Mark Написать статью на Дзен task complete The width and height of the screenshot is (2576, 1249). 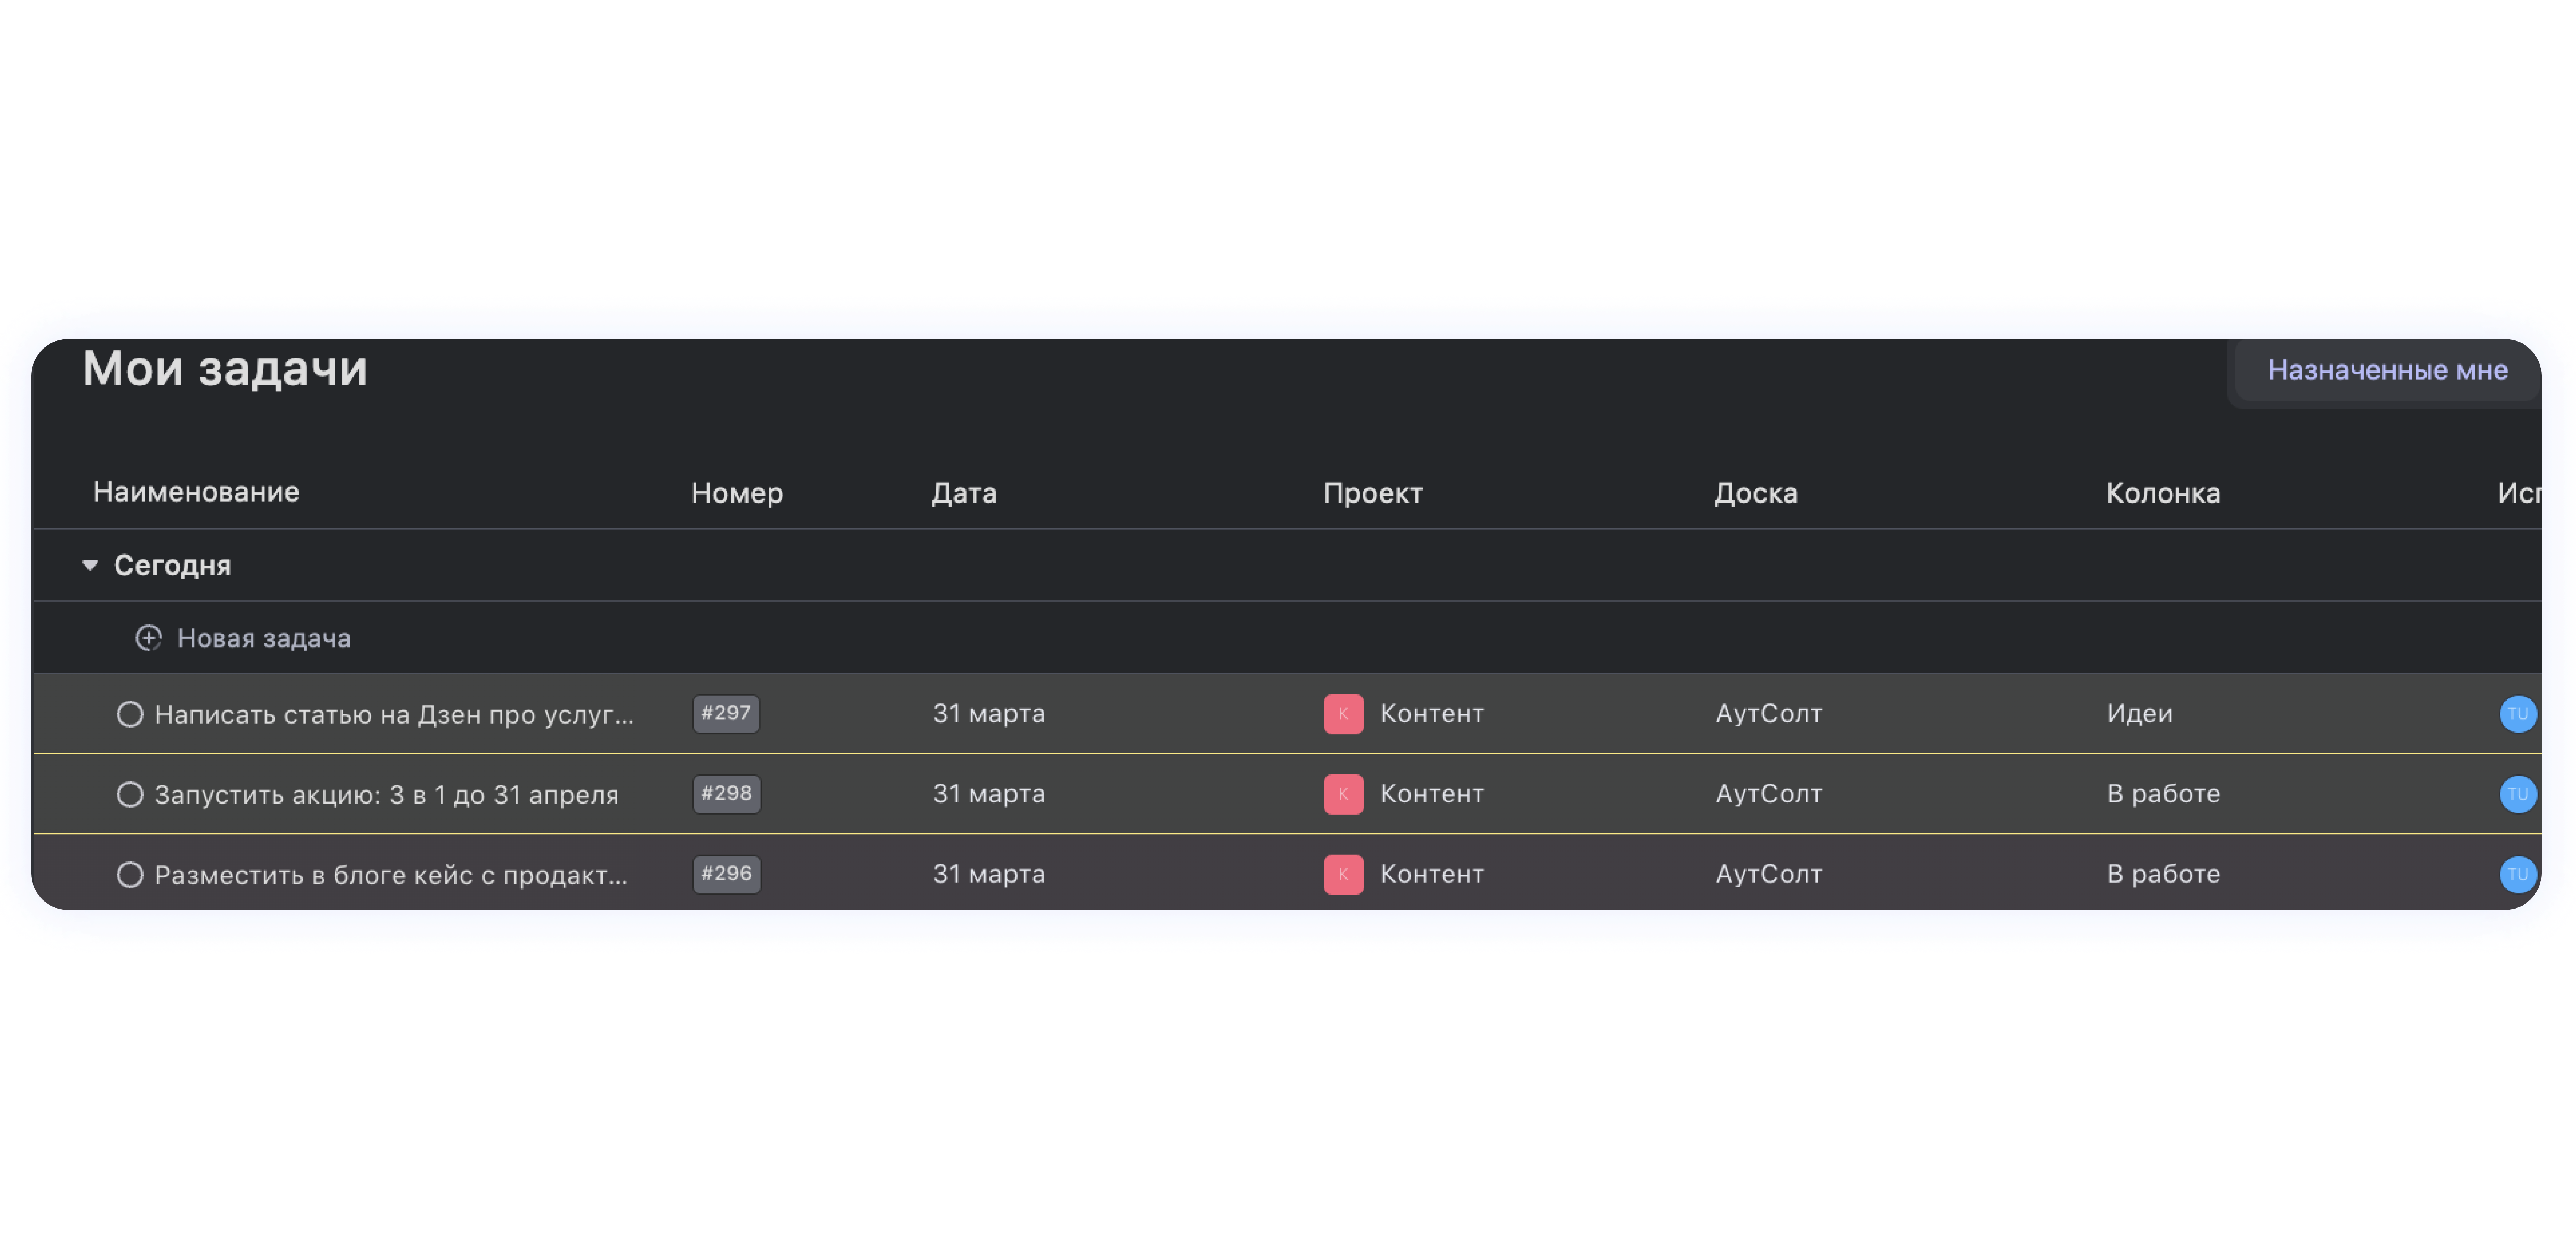click(130, 714)
